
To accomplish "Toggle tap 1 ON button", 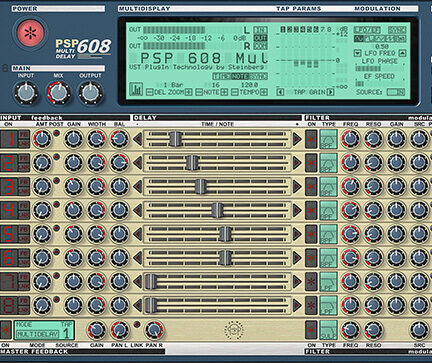I will (9, 139).
